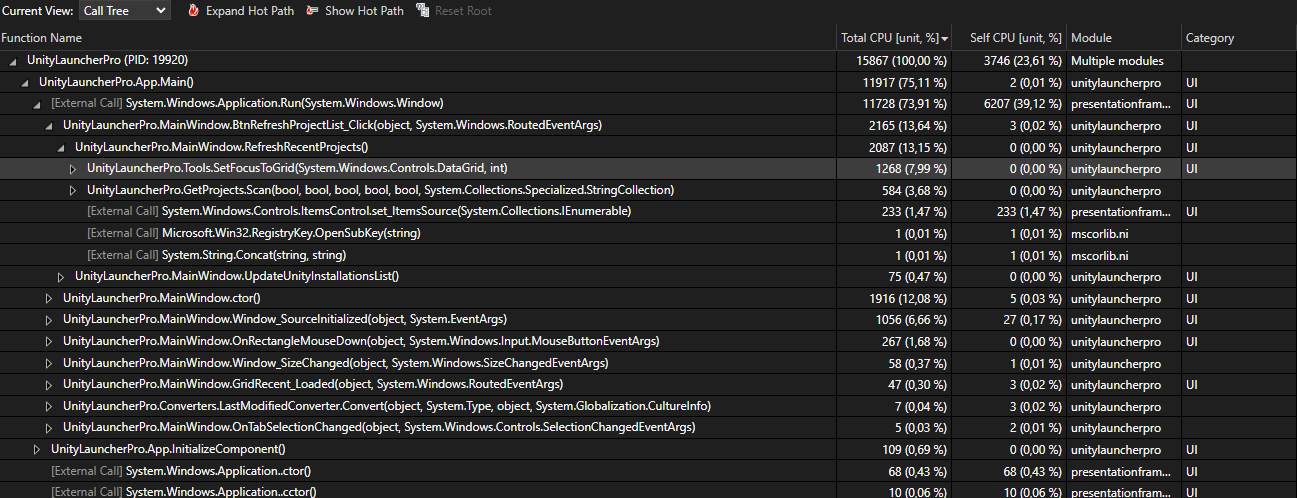The height and width of the screenshot is (498, 1297).
Task: Click the Expand Hot Path flame icon
Action: click(x=193, y=11)
